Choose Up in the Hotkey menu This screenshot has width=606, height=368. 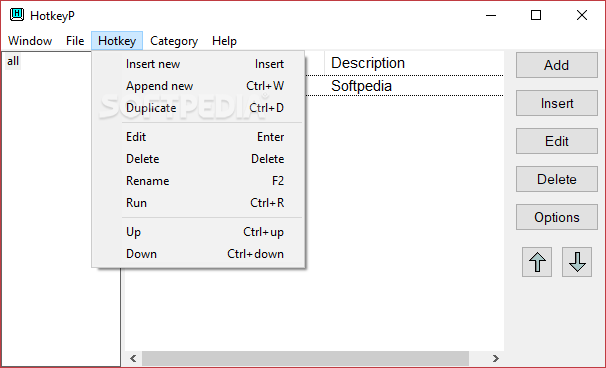tap(198, 232)
